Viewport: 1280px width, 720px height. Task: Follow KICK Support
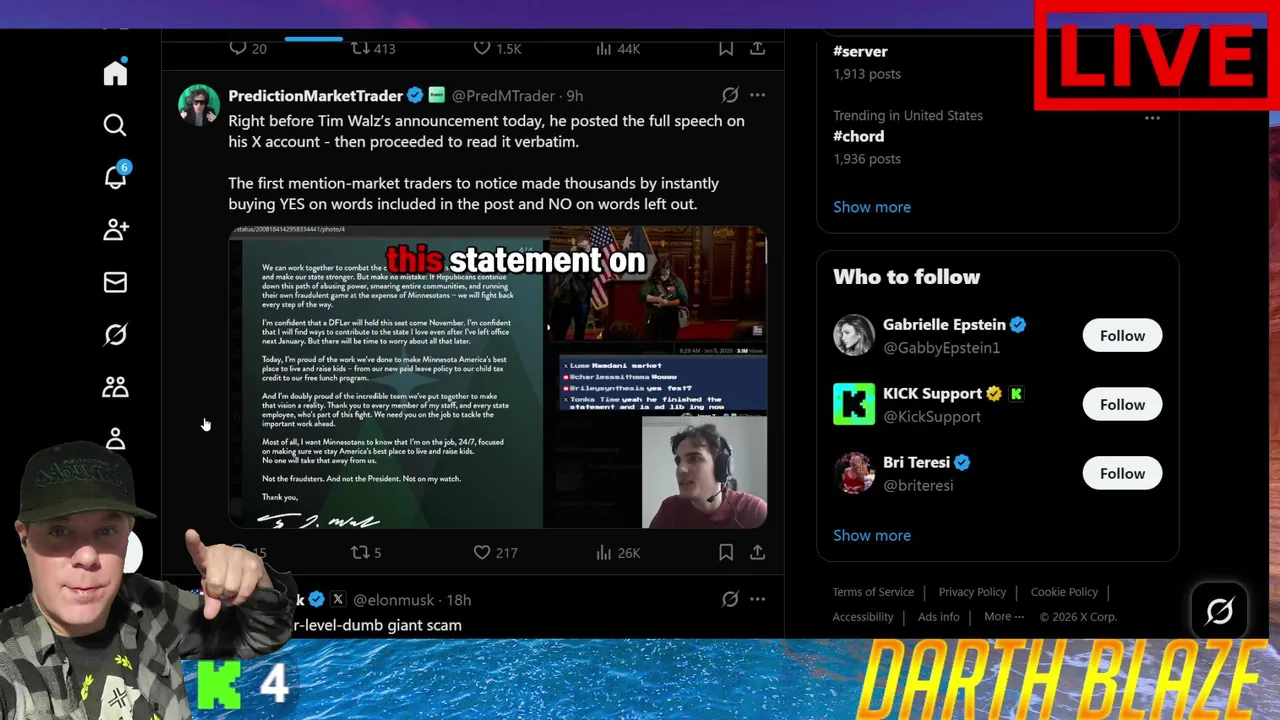pos(1122,404)
